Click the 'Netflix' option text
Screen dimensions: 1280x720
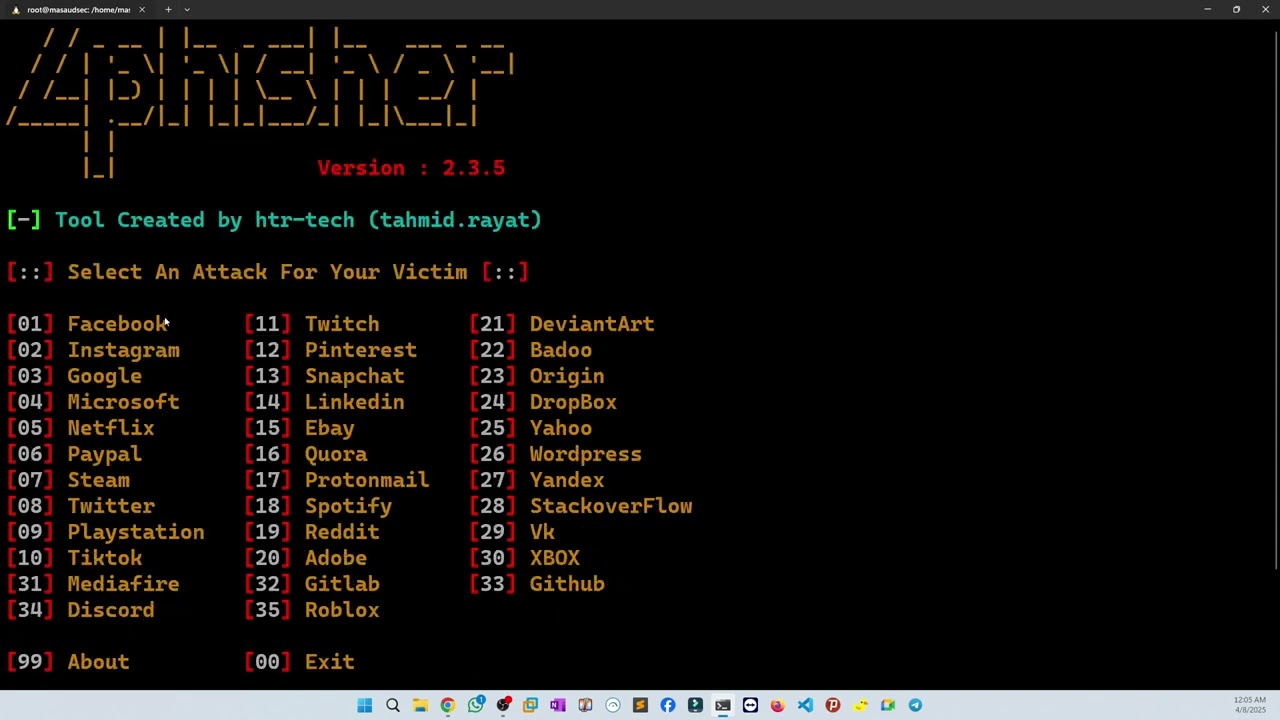tap(111, 428)
